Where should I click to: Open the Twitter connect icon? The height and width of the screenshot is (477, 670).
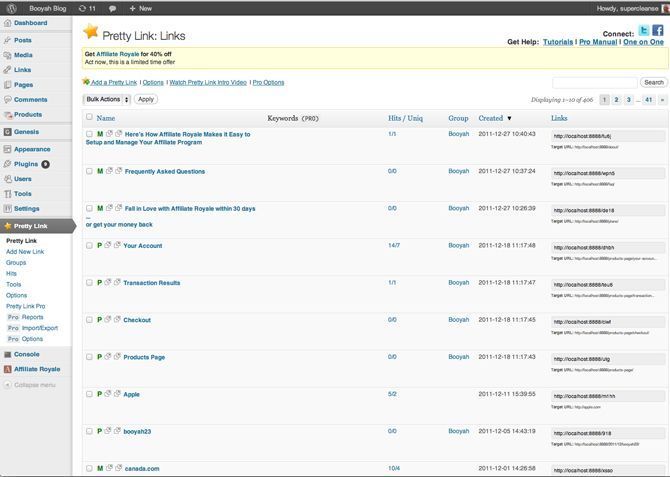(644, 30)
